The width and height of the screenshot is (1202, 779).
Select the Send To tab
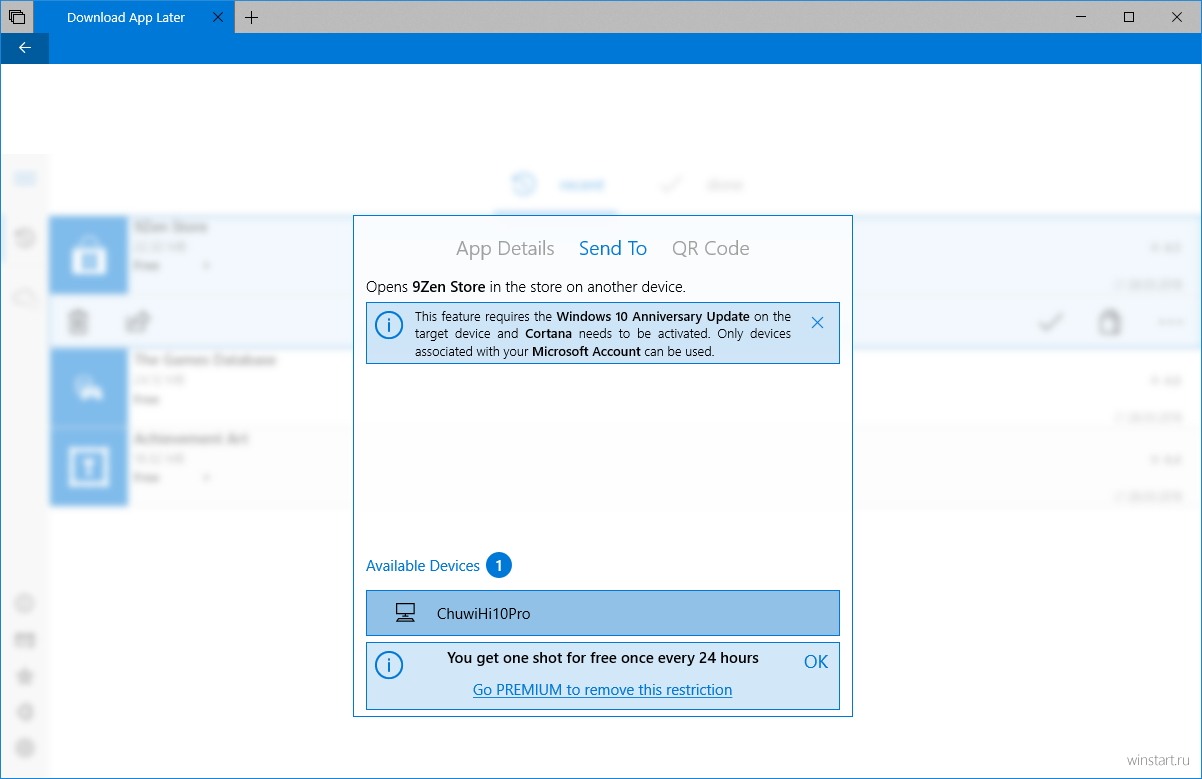coord(613,249)
